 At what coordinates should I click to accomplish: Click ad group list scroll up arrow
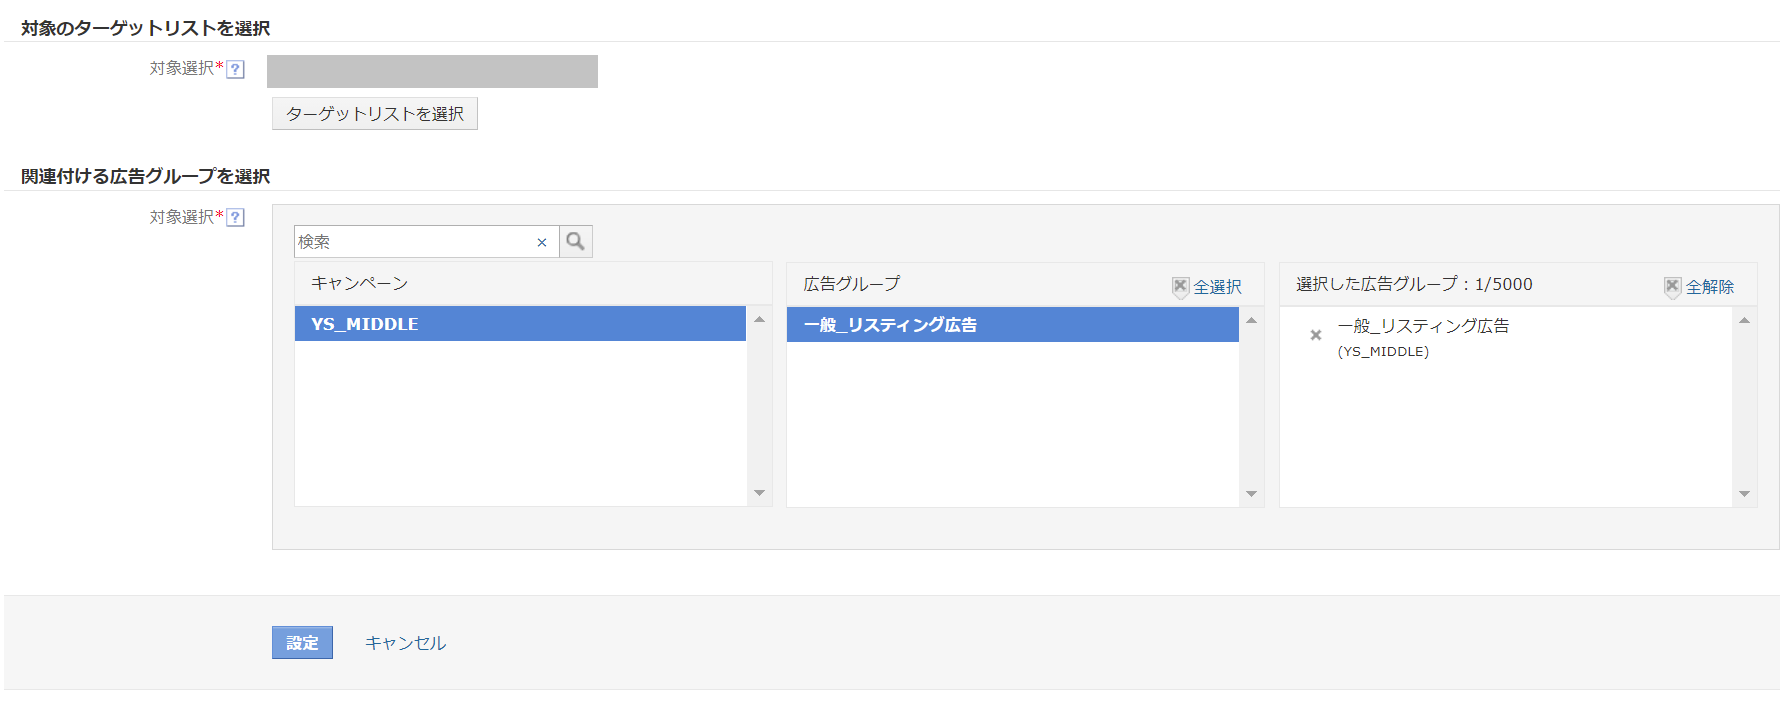coord(1251,320)
